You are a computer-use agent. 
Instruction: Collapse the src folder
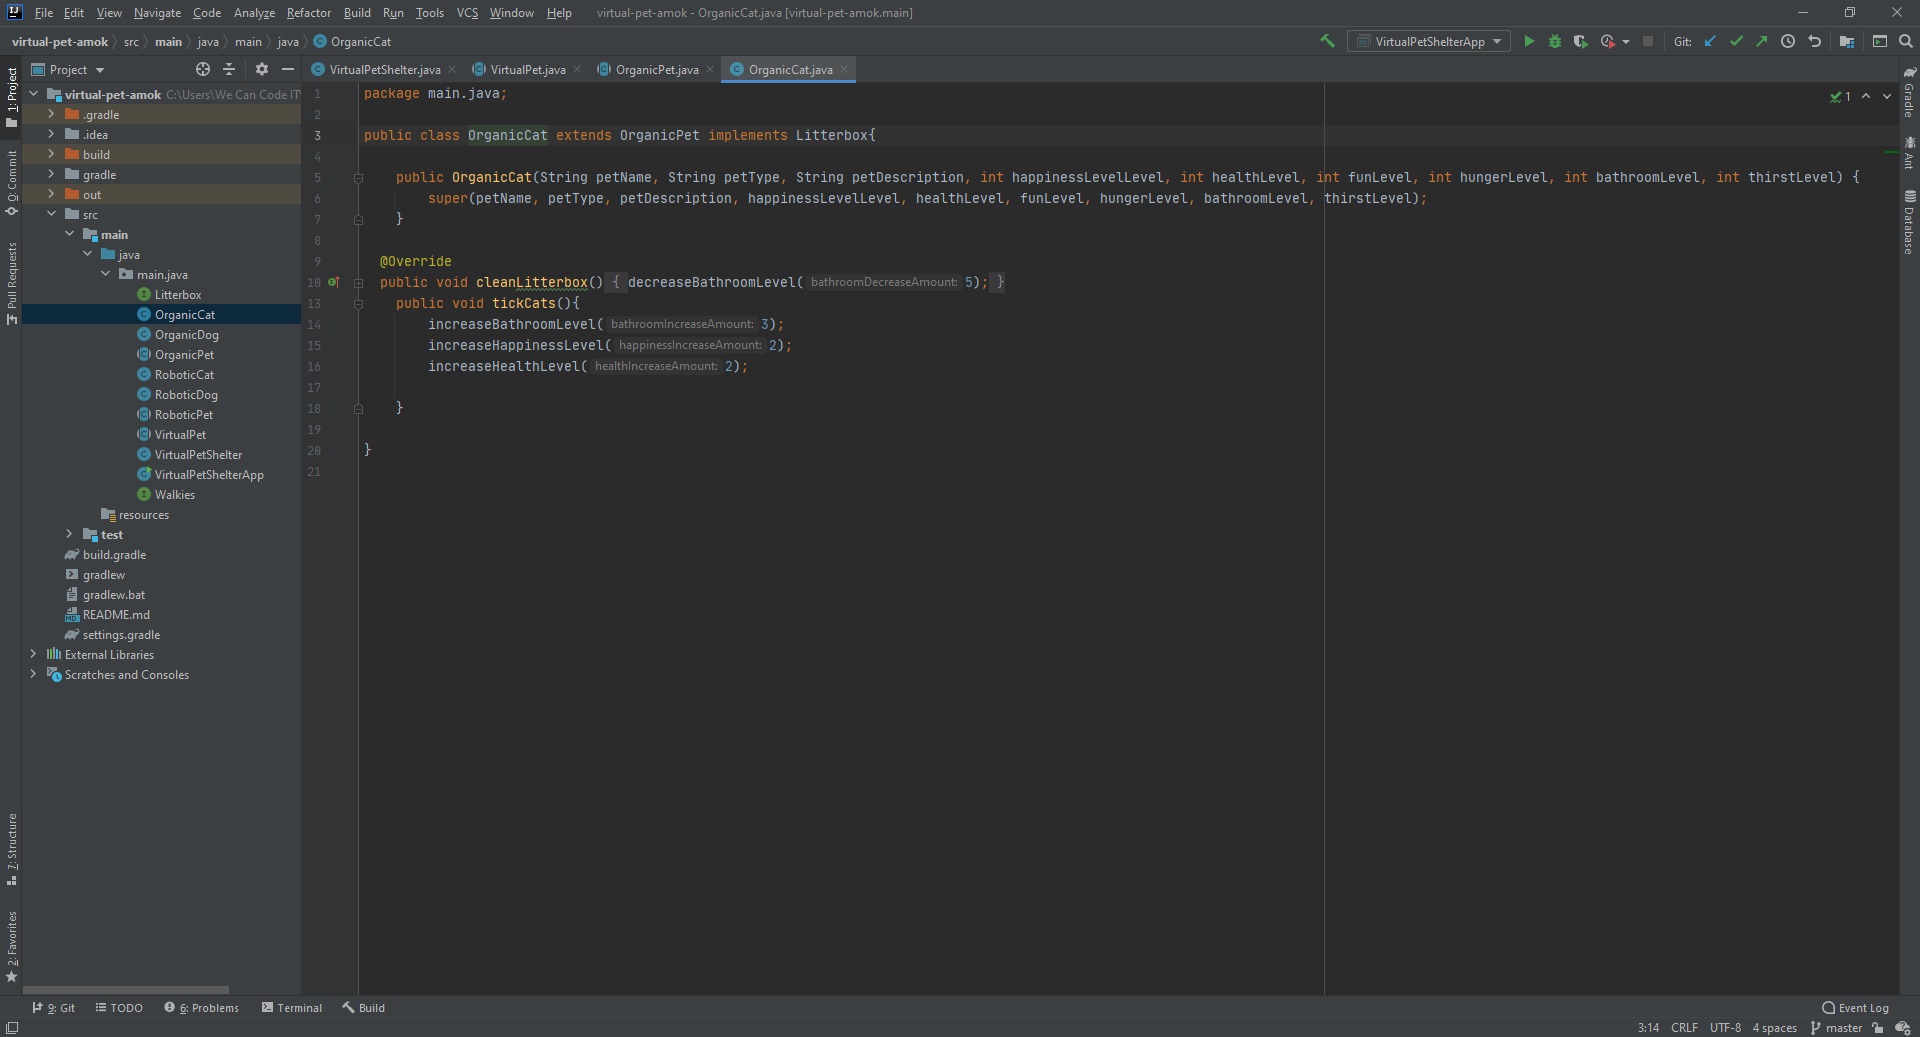tap(51, 214)
